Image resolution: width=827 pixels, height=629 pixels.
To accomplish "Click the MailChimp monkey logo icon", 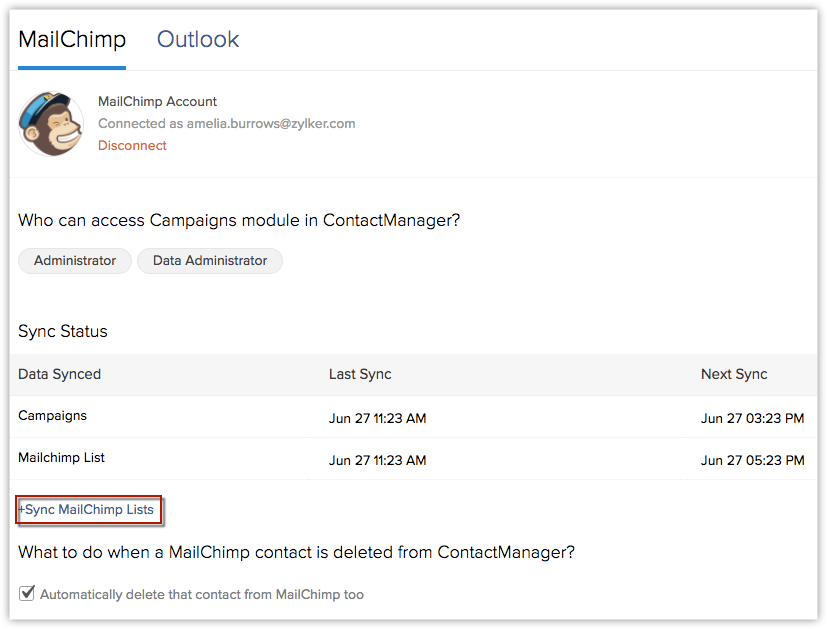I will (51, 124).
